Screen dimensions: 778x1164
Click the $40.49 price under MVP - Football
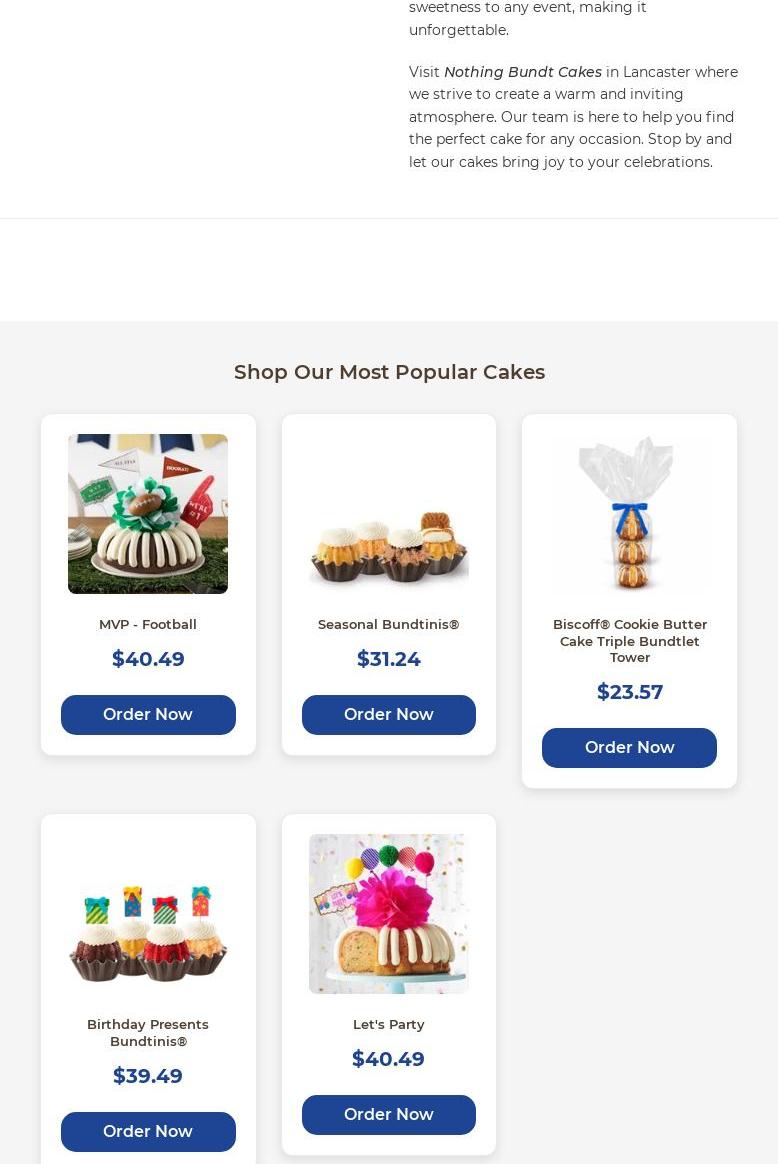tap(148, 658)
